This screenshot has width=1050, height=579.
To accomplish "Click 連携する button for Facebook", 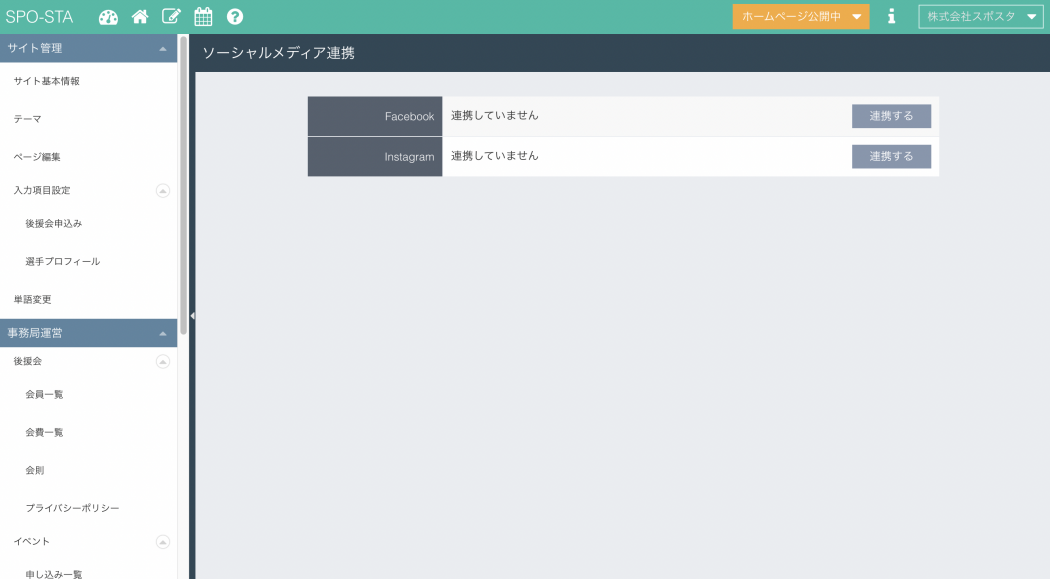I will [x=891, y=116].
